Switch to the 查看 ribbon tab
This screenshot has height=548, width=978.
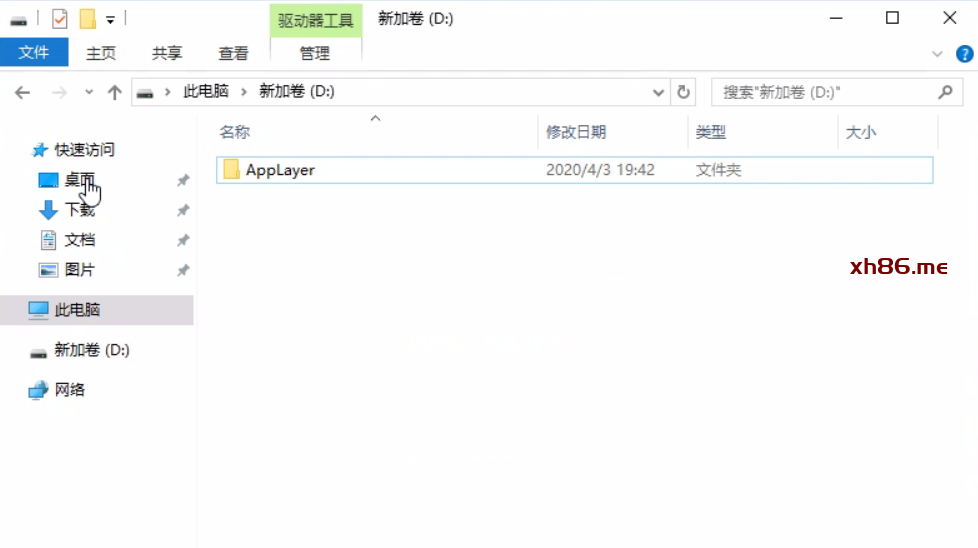(x=233, y=53)
